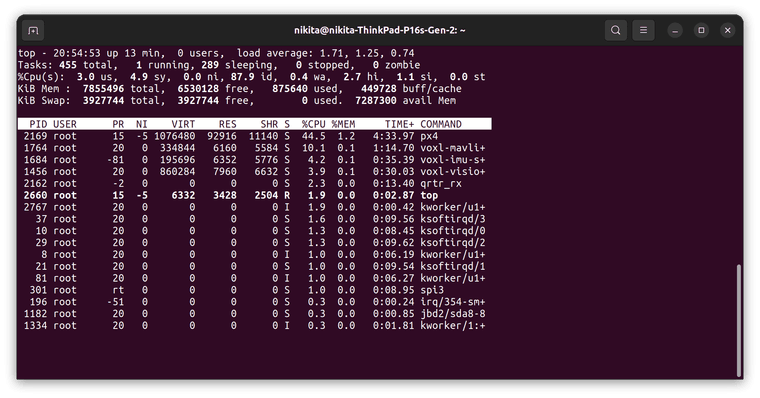Click the 1076480 VIRT value
The width and height of the screenshot is (760, 398).
click(x=174, y=136)
